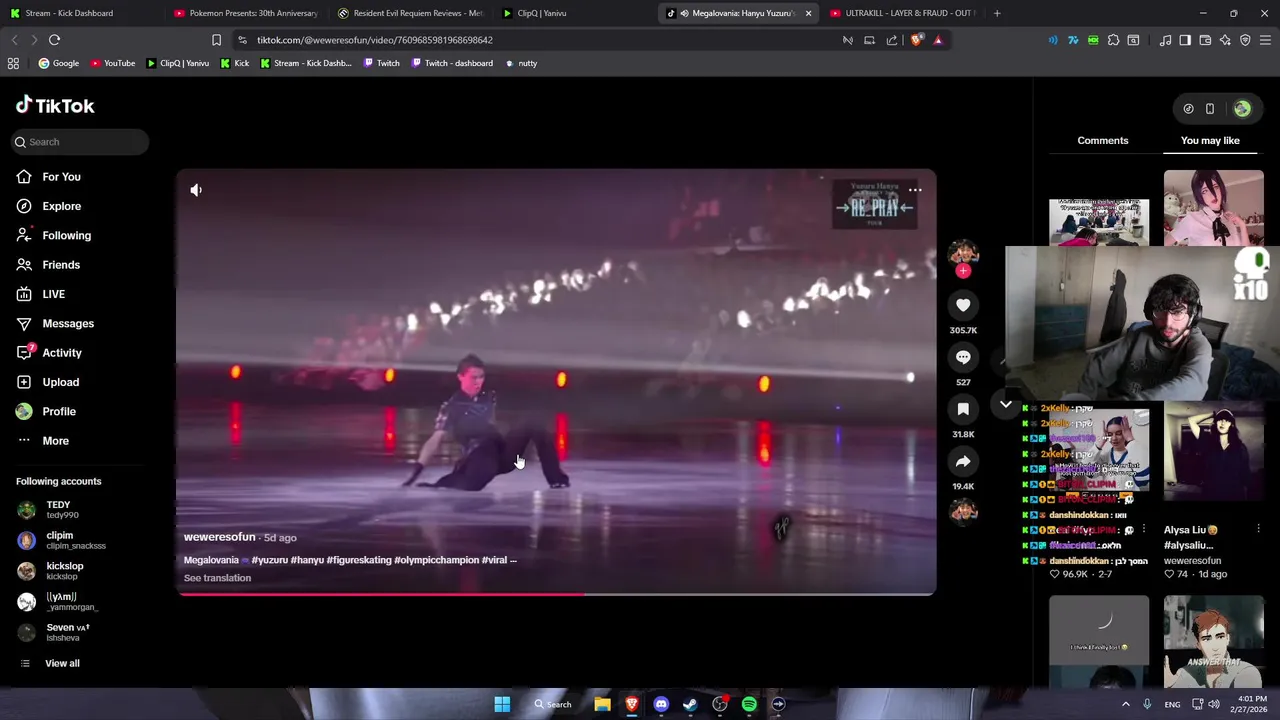Click the #figureskating hashtag
Image resolution: width=1280 pixels, height=720 pixels.
358,560
